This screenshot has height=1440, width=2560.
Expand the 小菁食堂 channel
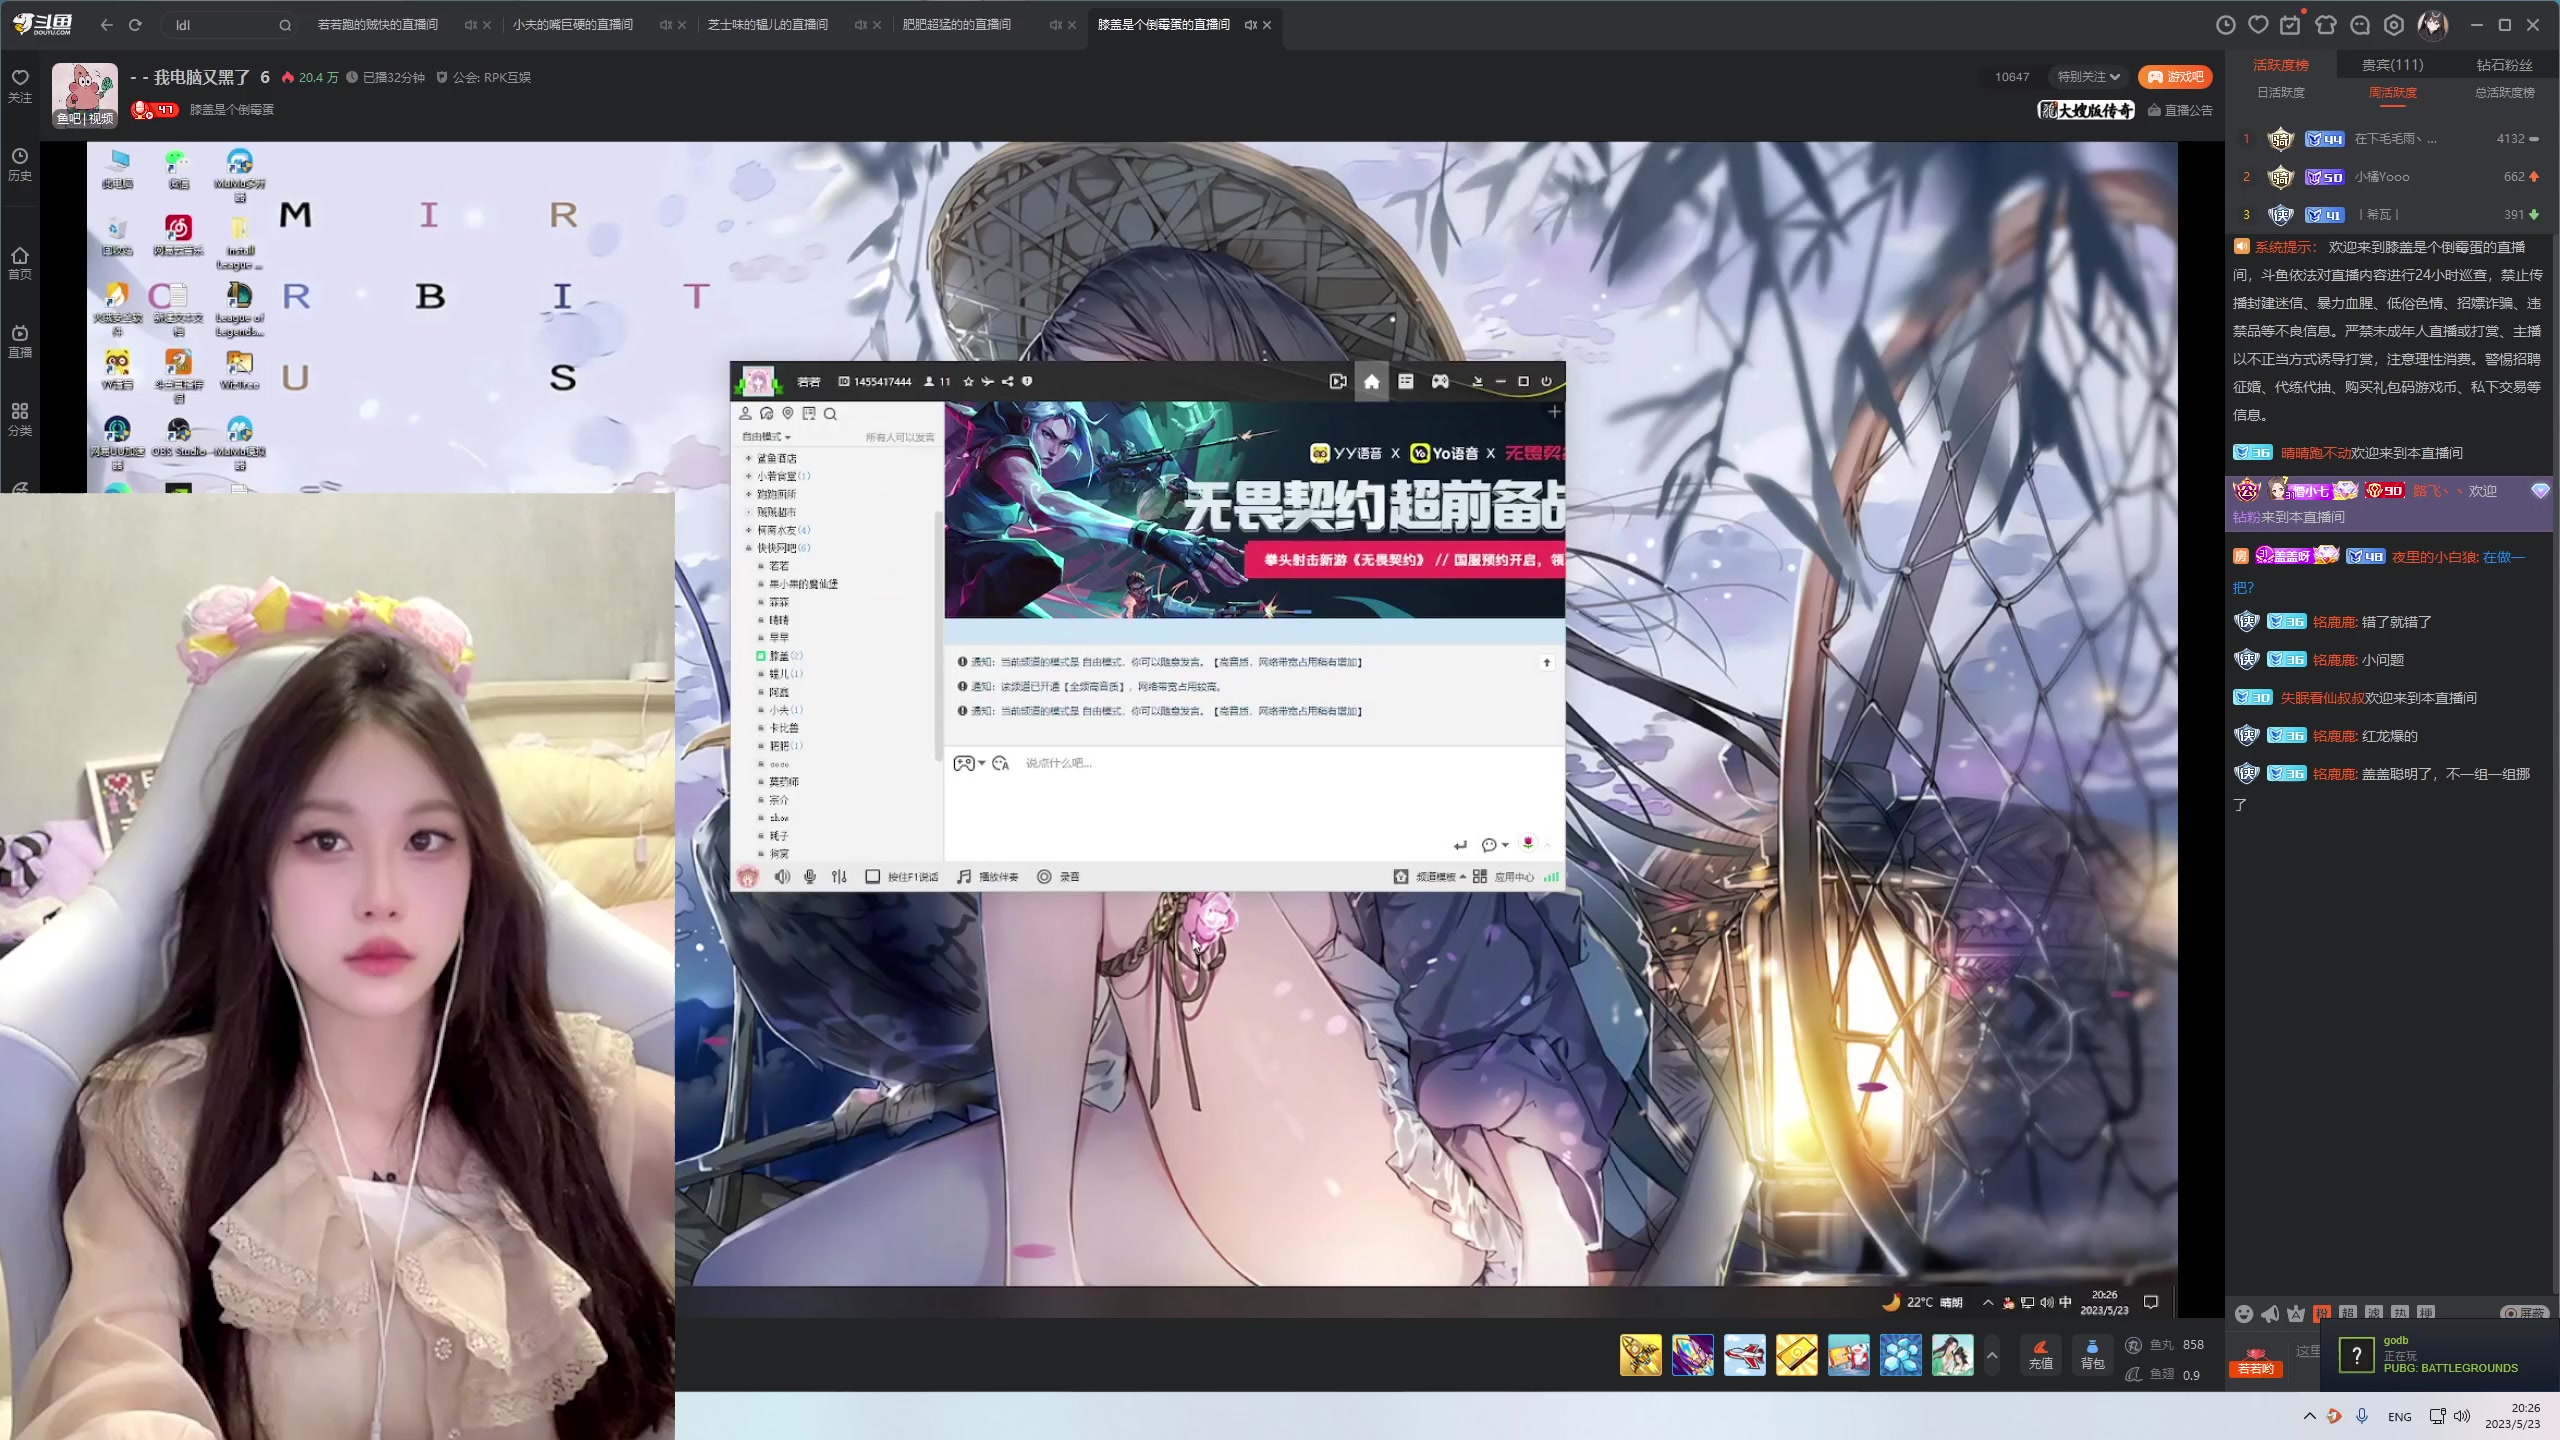[748, 476]
